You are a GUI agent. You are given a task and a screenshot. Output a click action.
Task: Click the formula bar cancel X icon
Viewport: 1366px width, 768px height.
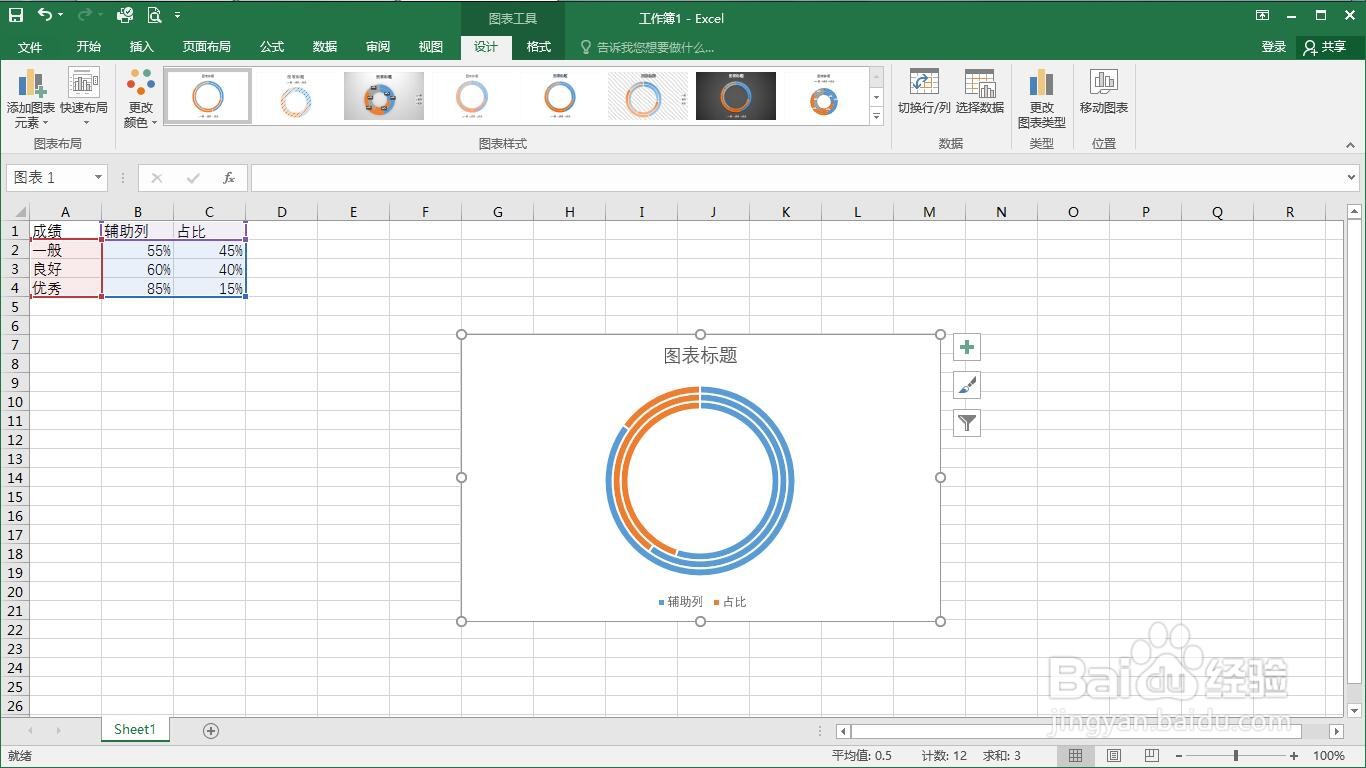tap(157, 178)
